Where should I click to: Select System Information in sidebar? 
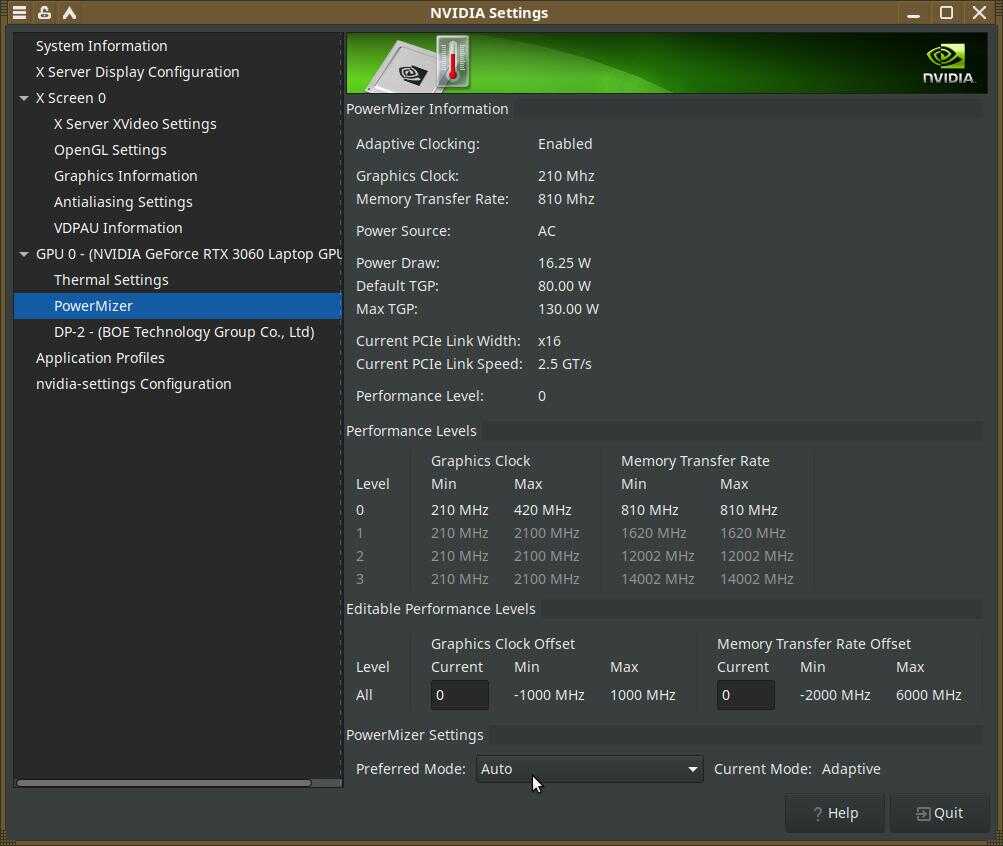tap(102, 46)
